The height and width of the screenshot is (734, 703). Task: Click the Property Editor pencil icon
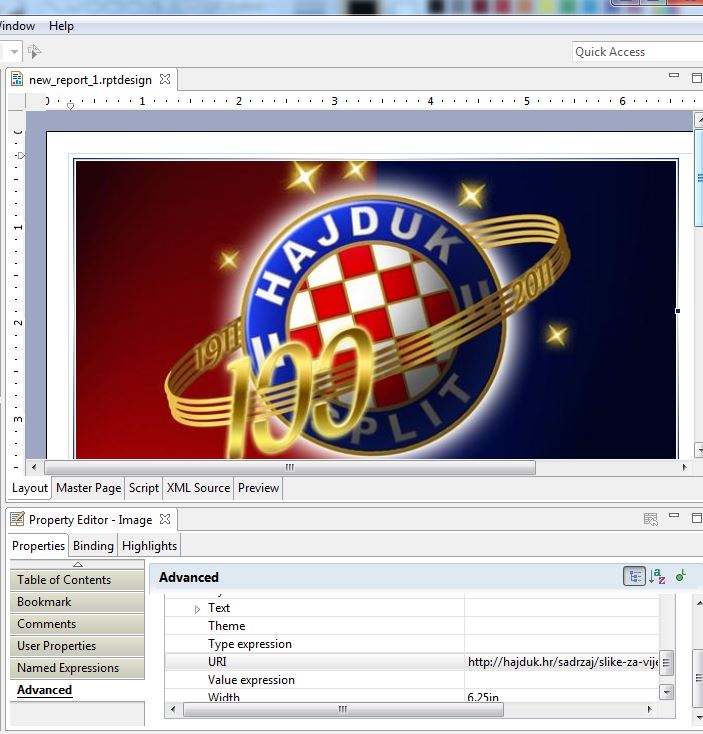[17, 519]
